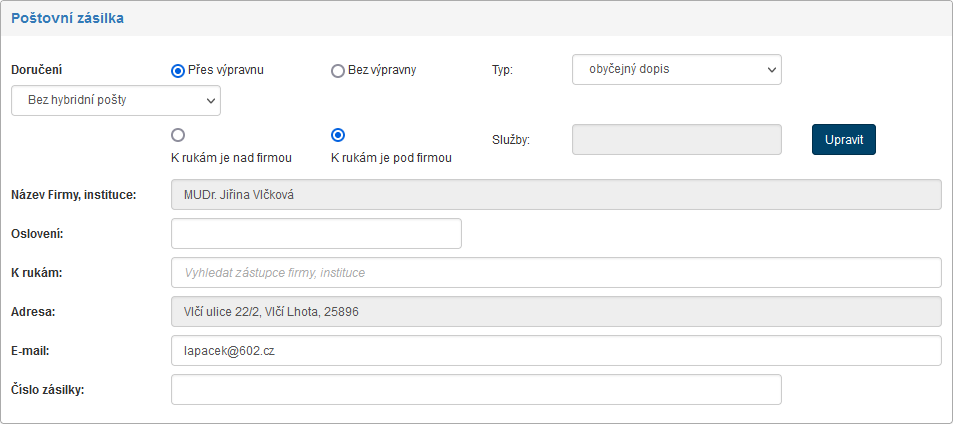953x424 pixels.
Task: Select "K rukám je nad firmou" radio
Action: click(x=178, y=135)
